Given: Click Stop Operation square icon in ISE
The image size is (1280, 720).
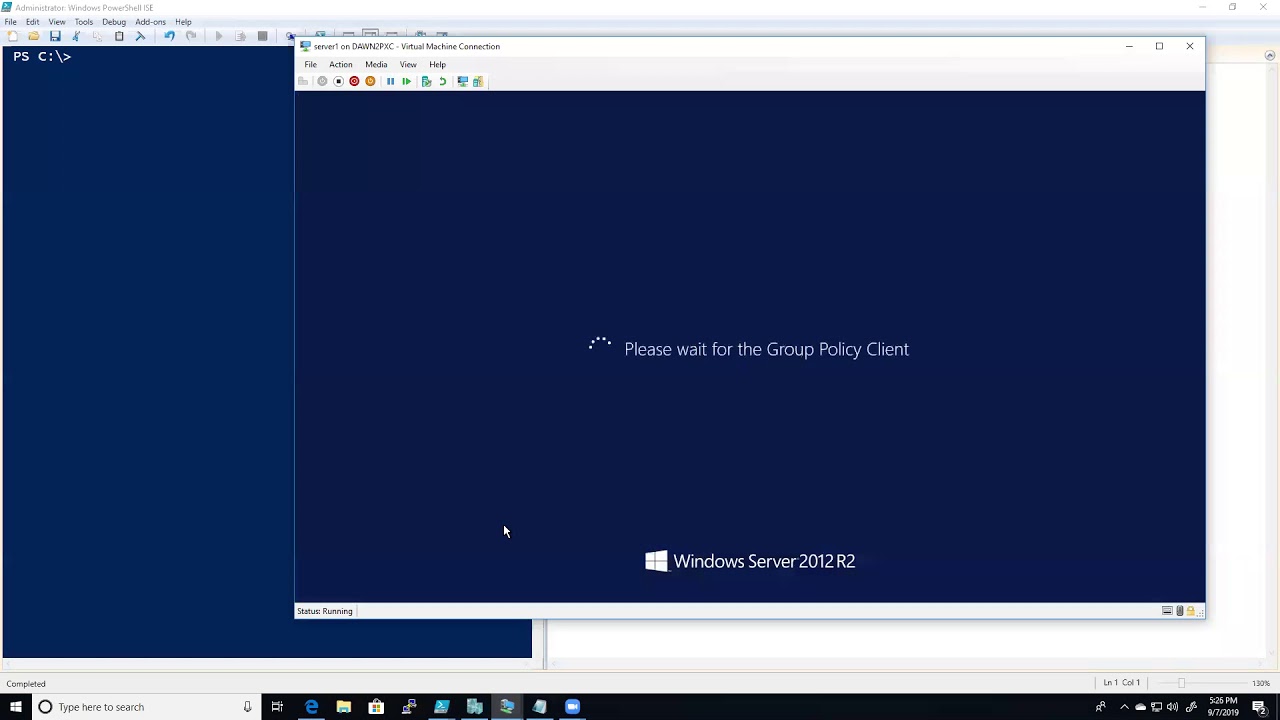Looking at the screenshot, I should (262, 36).
